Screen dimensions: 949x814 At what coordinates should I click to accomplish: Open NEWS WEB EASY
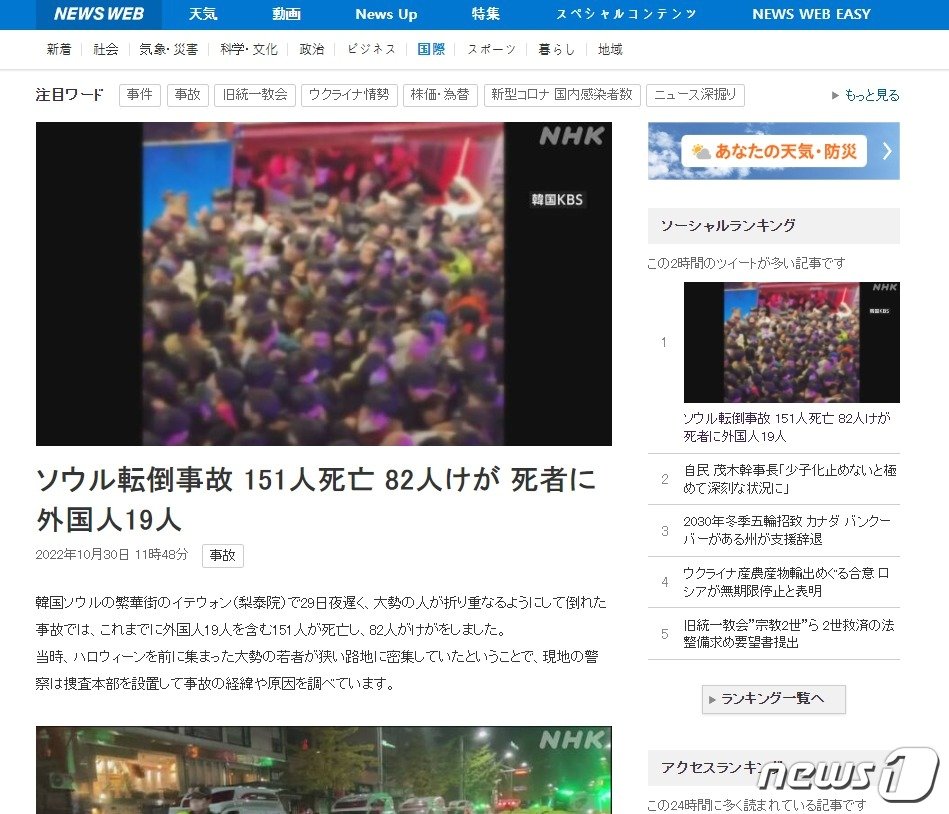pyautogui.click(x=810, y=14)
